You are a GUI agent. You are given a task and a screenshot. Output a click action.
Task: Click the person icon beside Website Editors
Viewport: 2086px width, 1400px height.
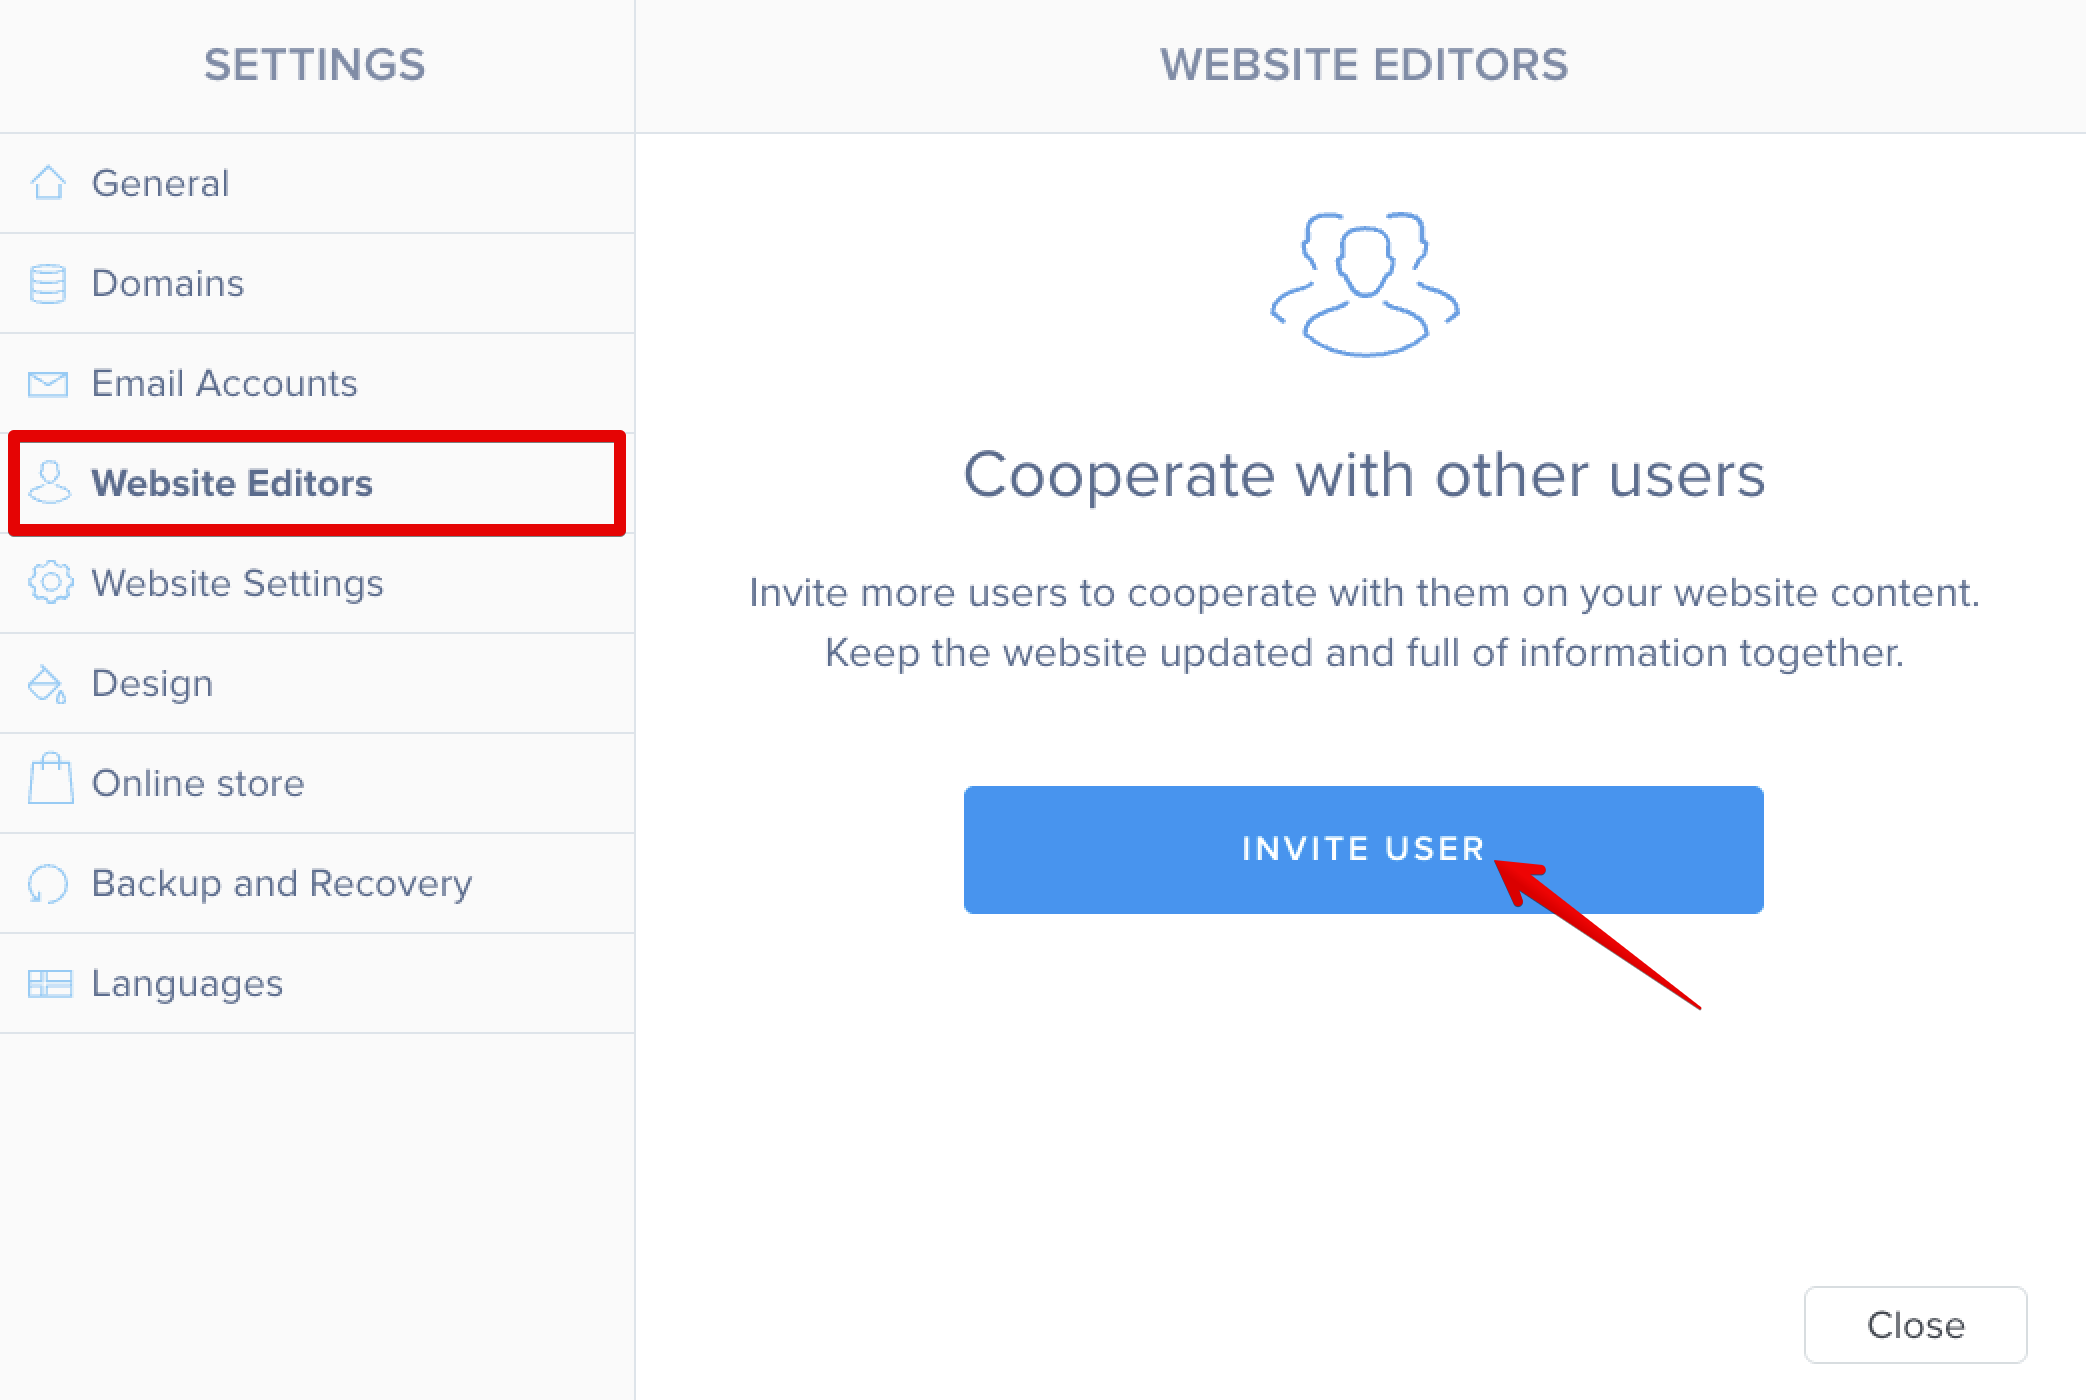coord(49,483)
